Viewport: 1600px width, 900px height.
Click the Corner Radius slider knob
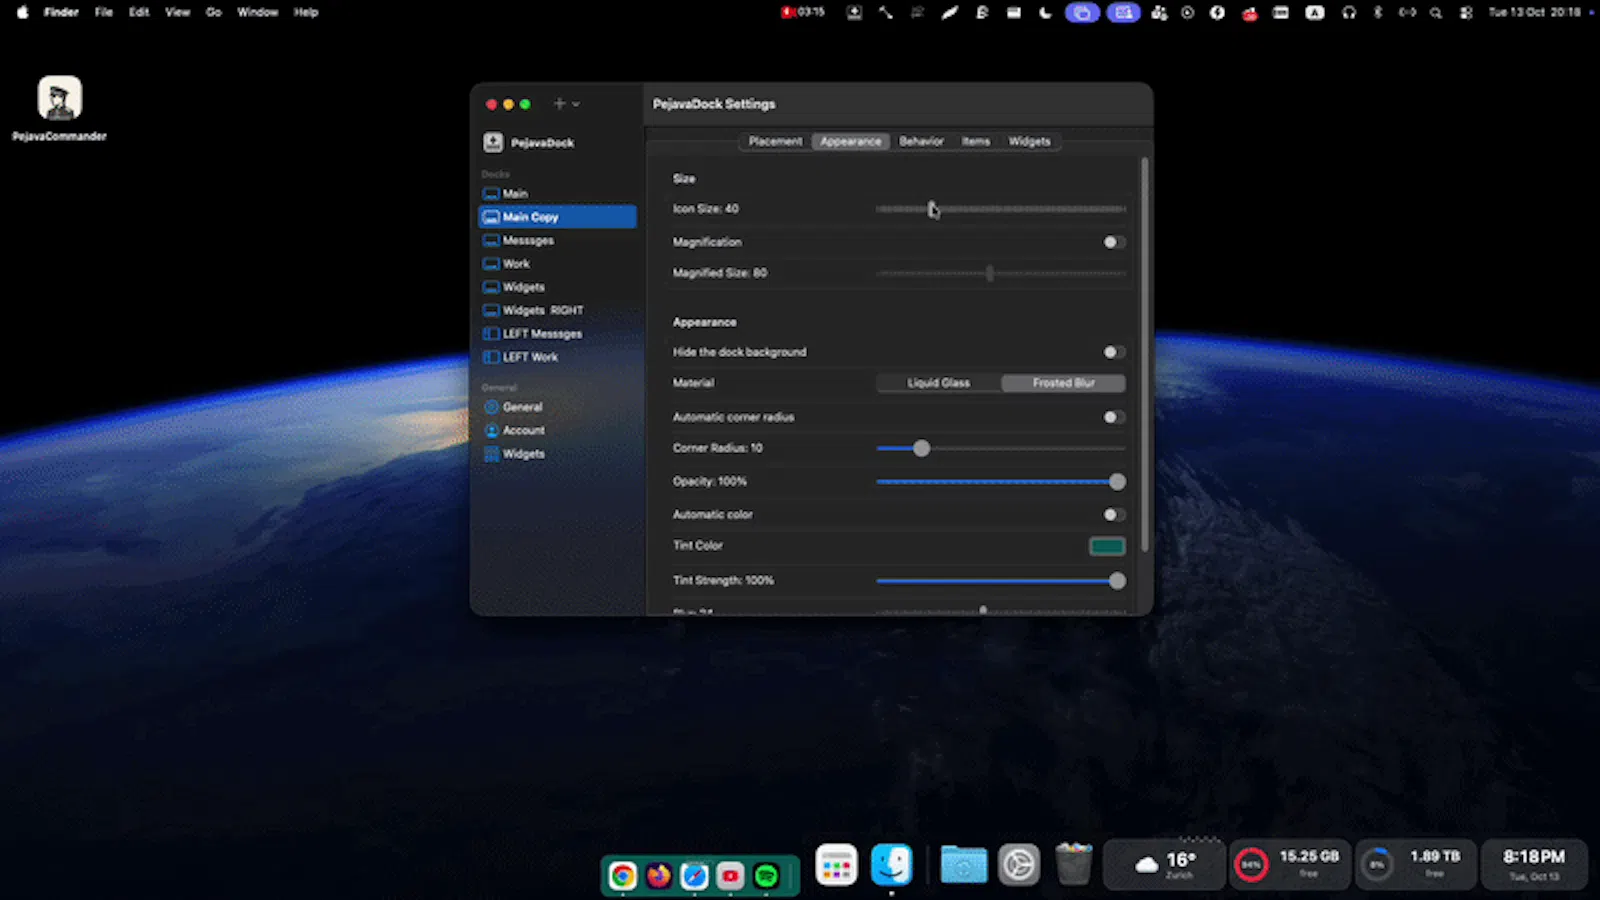pyautogui.click(x=921, y=448)
